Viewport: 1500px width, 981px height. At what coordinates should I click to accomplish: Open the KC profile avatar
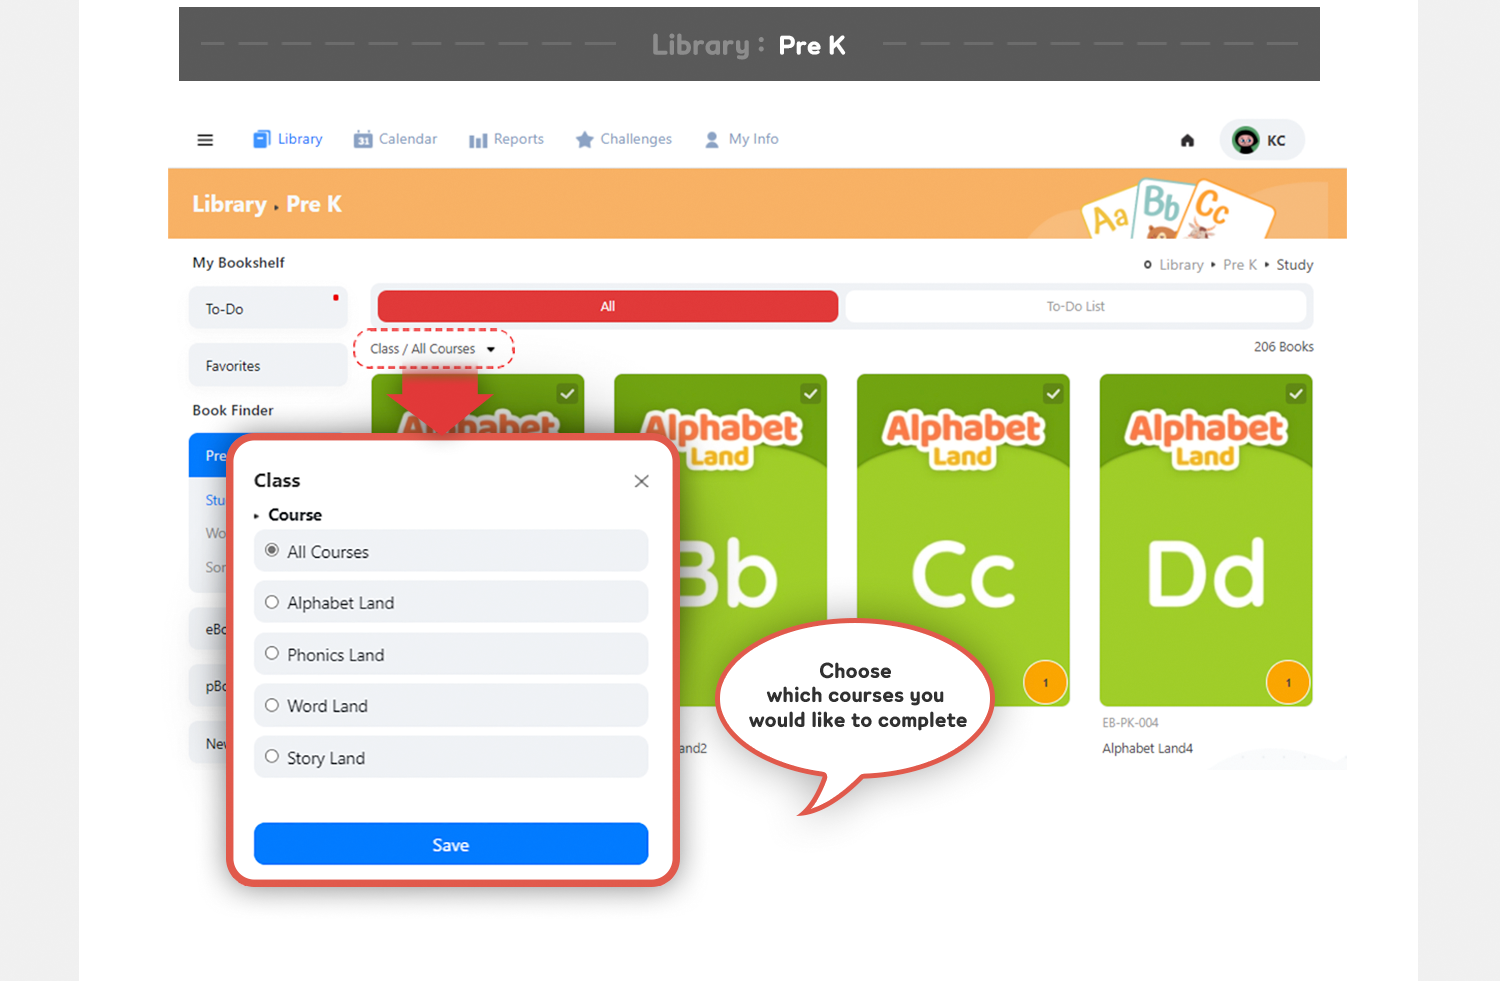point(1246,141)
